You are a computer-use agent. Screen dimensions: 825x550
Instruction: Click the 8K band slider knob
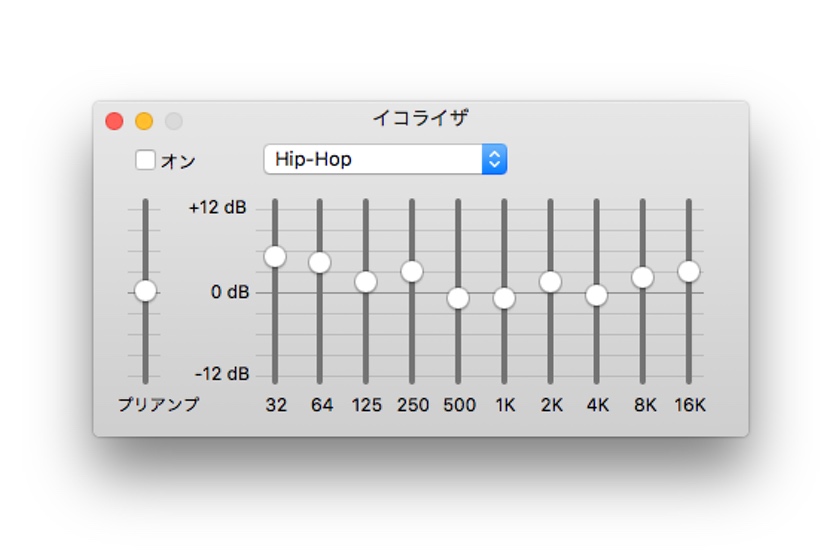click(642, 277)
